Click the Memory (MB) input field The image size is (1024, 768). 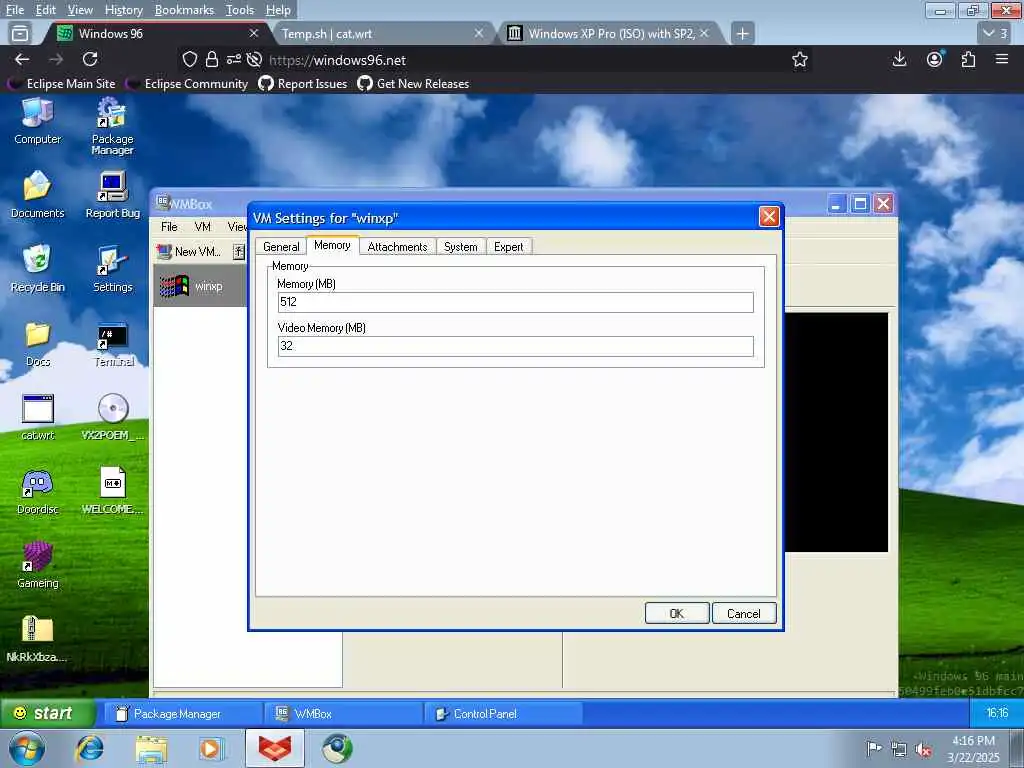[x=515, y=302]
